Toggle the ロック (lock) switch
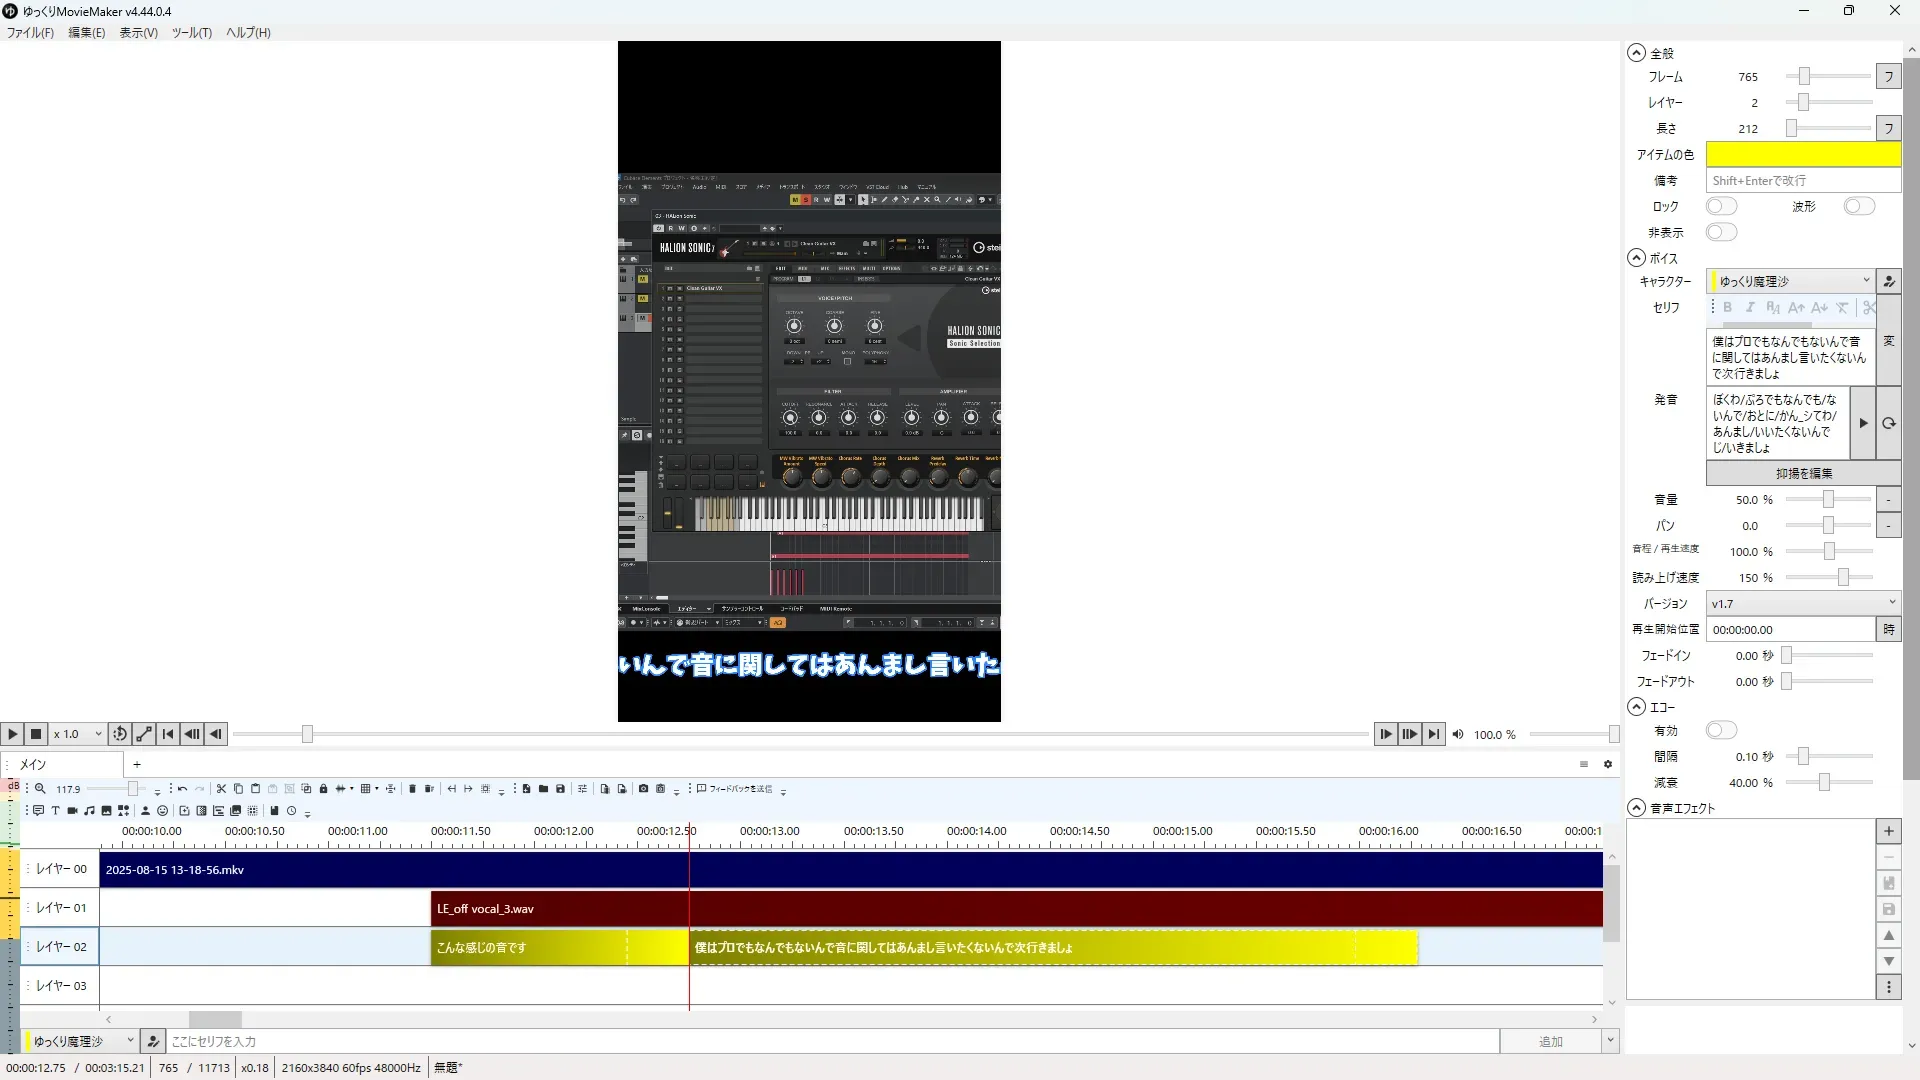This screenshot has width=1920, height=1080. tap(1721, 206)
